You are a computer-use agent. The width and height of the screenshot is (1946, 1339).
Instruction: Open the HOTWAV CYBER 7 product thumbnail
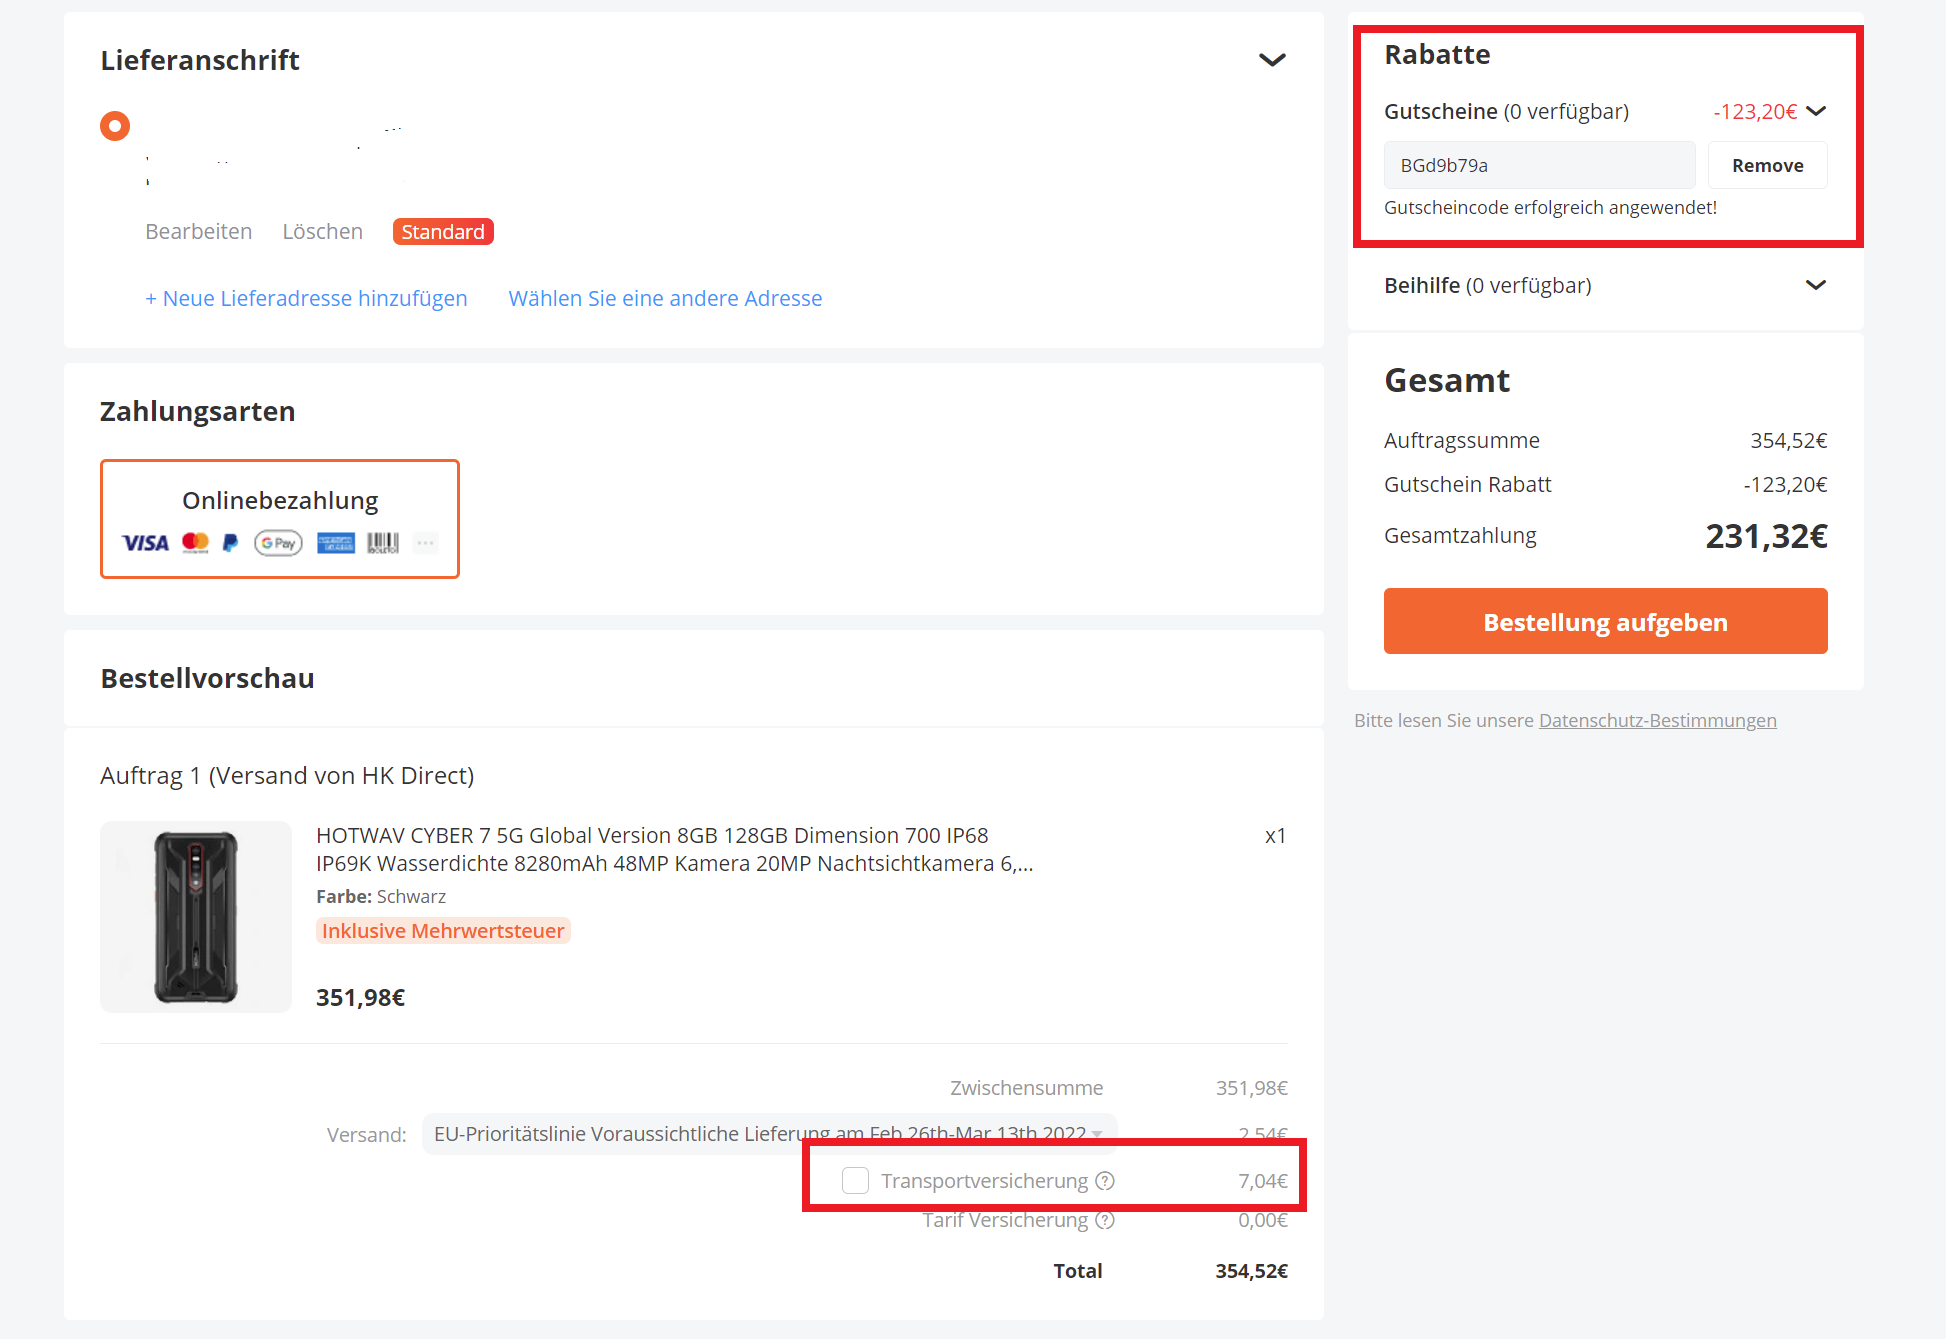[196, 917]
